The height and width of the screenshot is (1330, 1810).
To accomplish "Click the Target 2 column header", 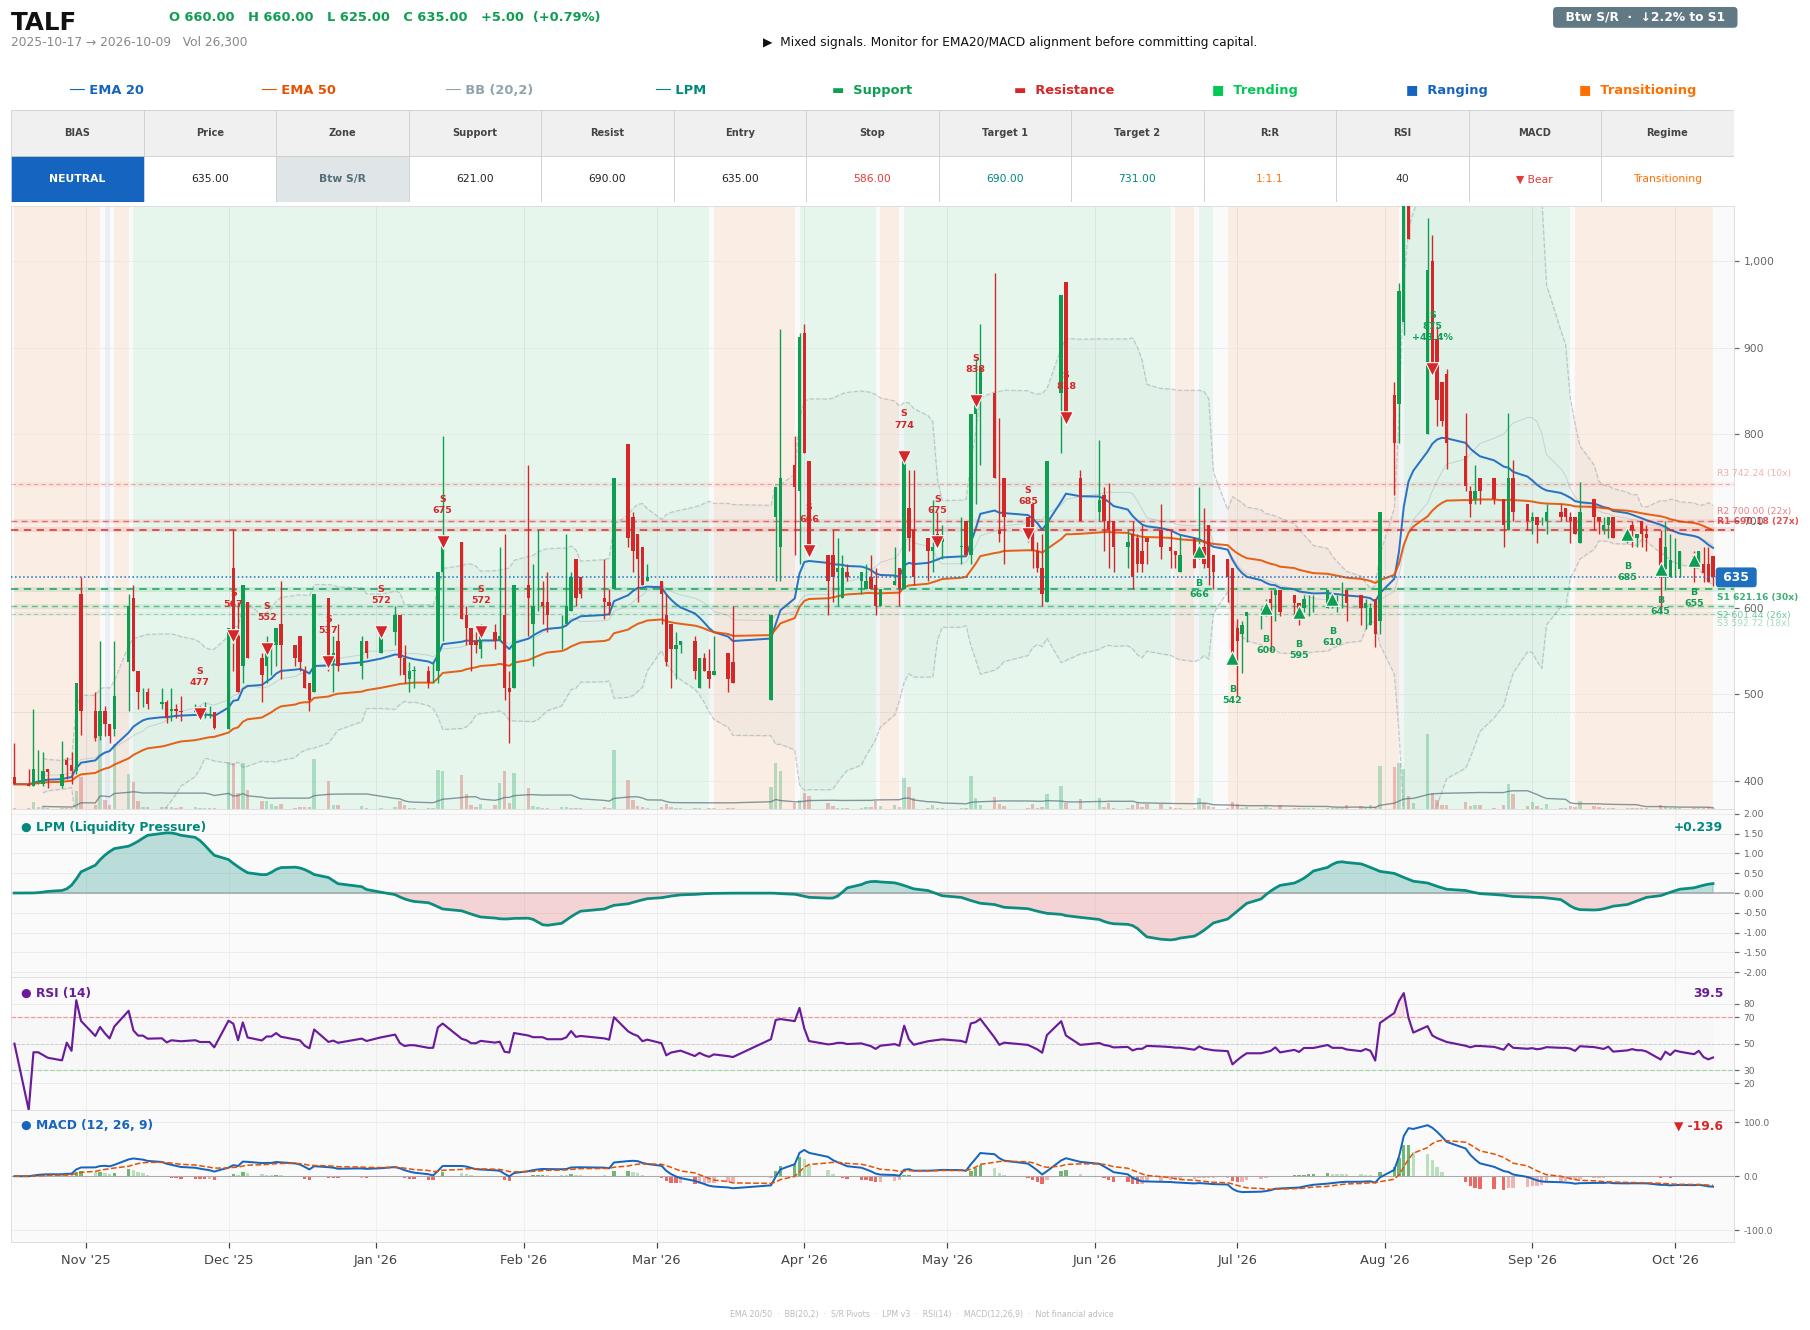I will tap(1137, 133).
